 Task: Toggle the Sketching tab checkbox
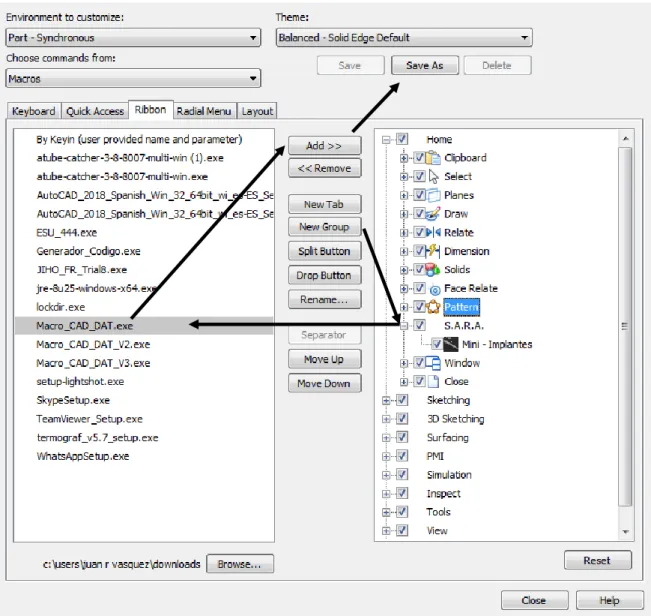(x=402, y=400)
